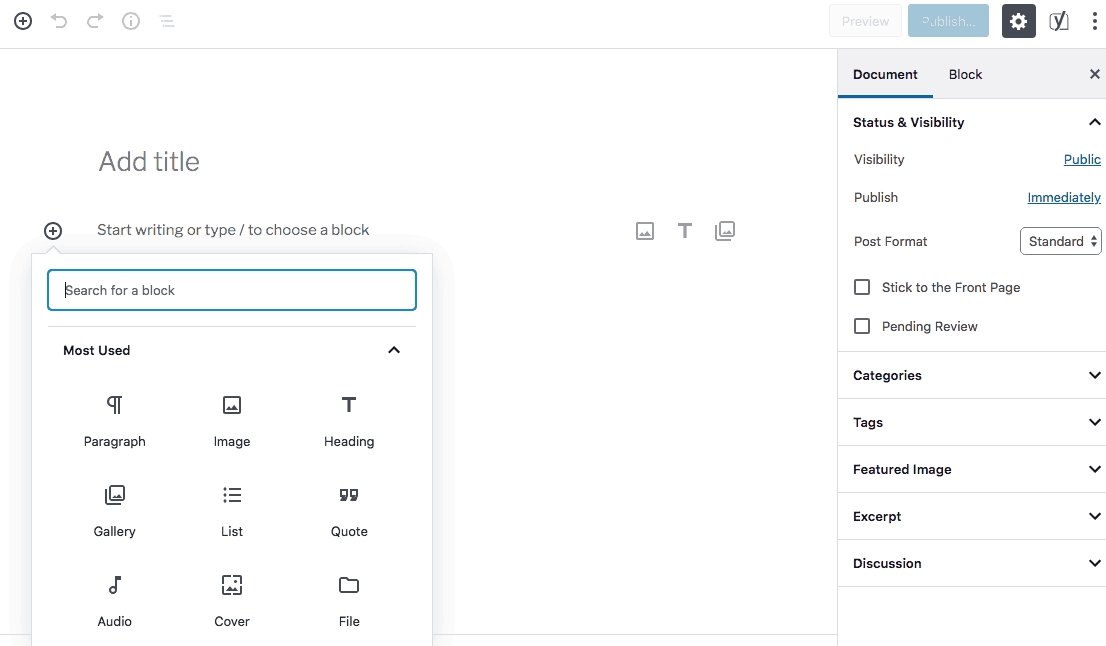Select the List block
This screenshot has height=646, width=1106.
(232, 512)
